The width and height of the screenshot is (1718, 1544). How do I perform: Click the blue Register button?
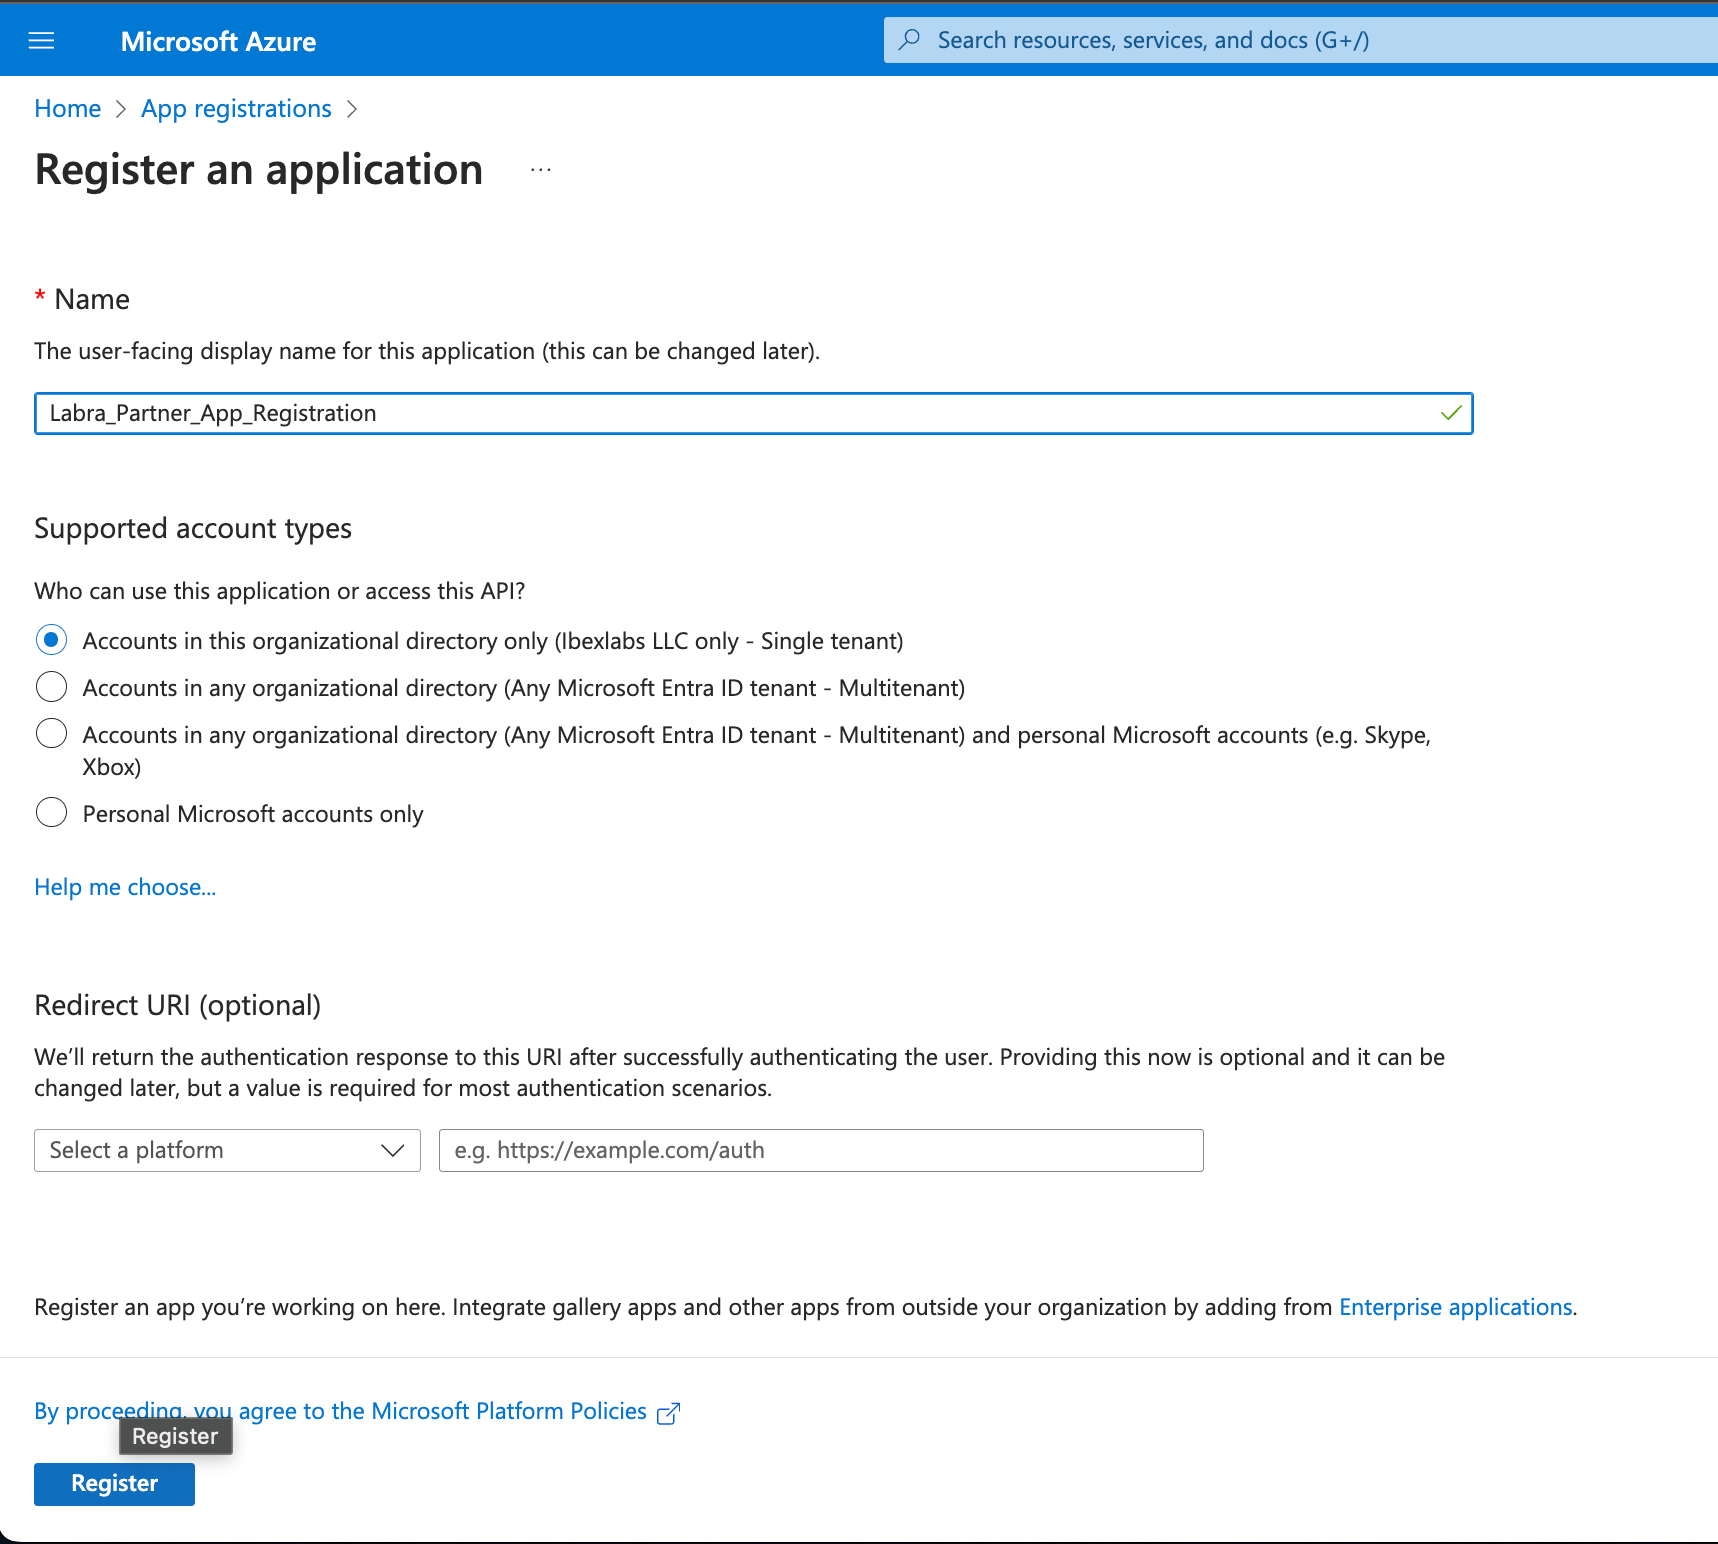coord(114,1484)
